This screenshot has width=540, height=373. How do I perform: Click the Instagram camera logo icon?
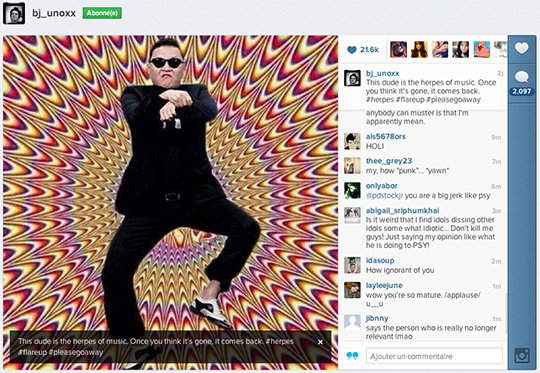click(522, 355)
